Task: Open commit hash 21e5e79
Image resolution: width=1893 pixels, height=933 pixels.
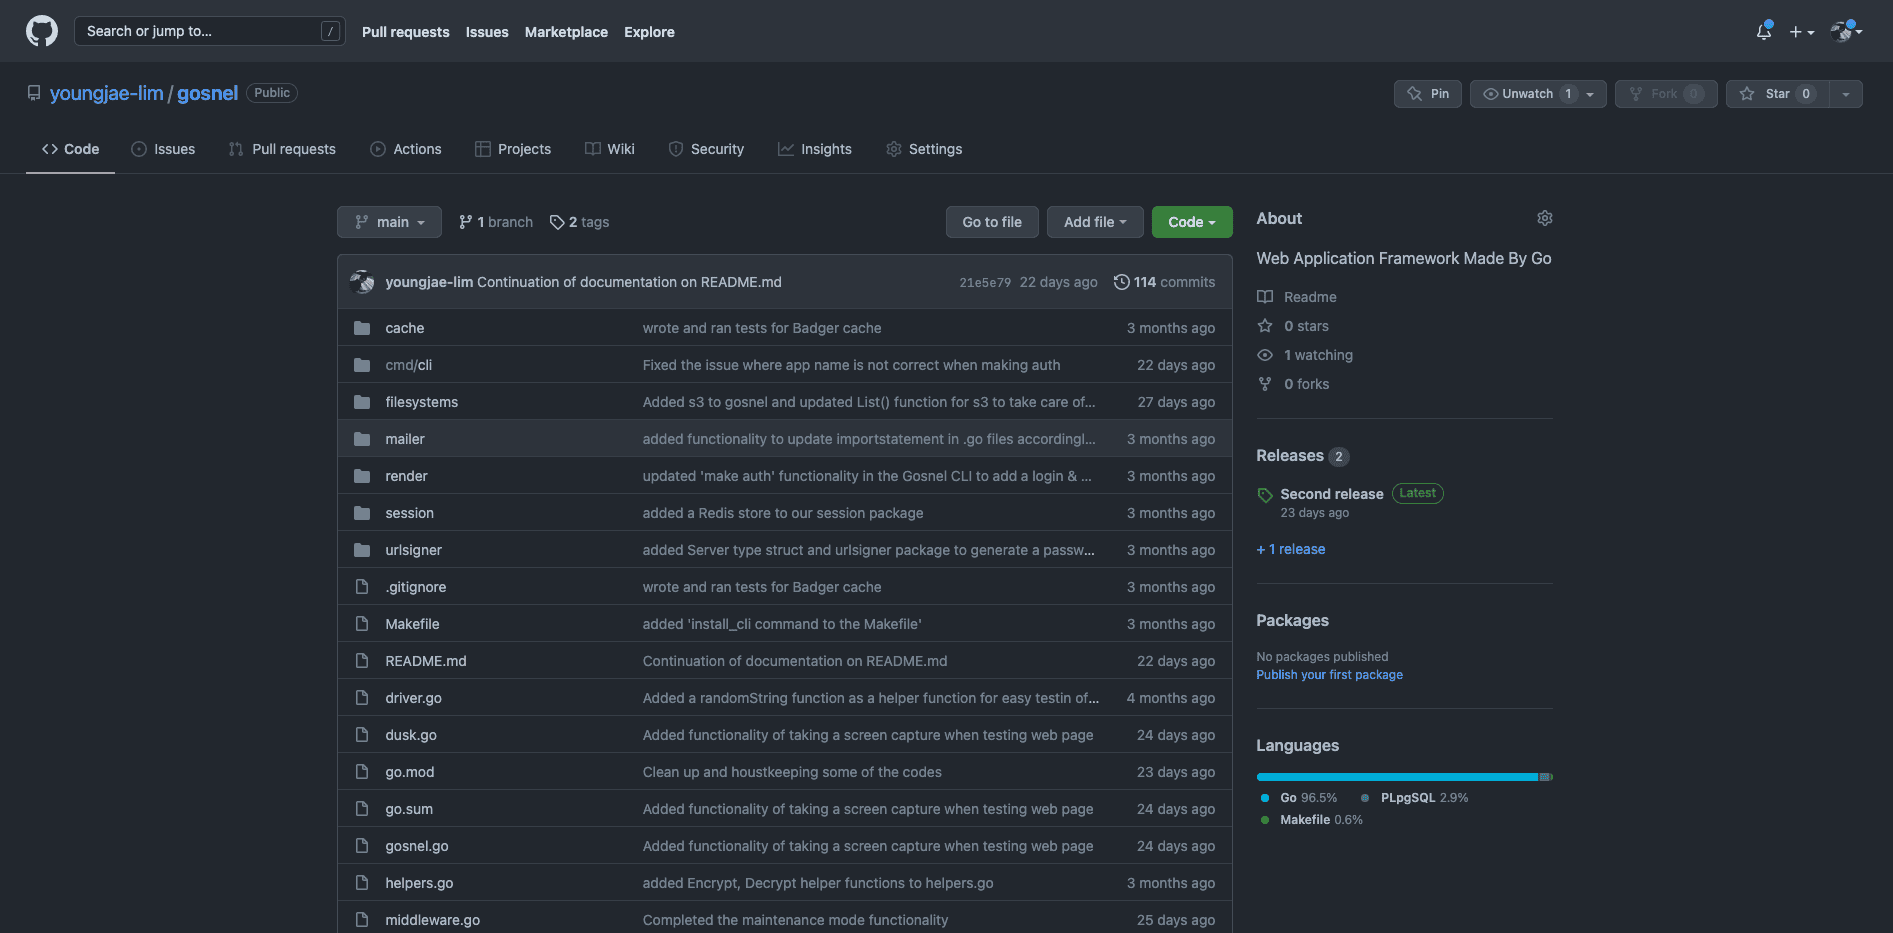Action: (985, 283)
